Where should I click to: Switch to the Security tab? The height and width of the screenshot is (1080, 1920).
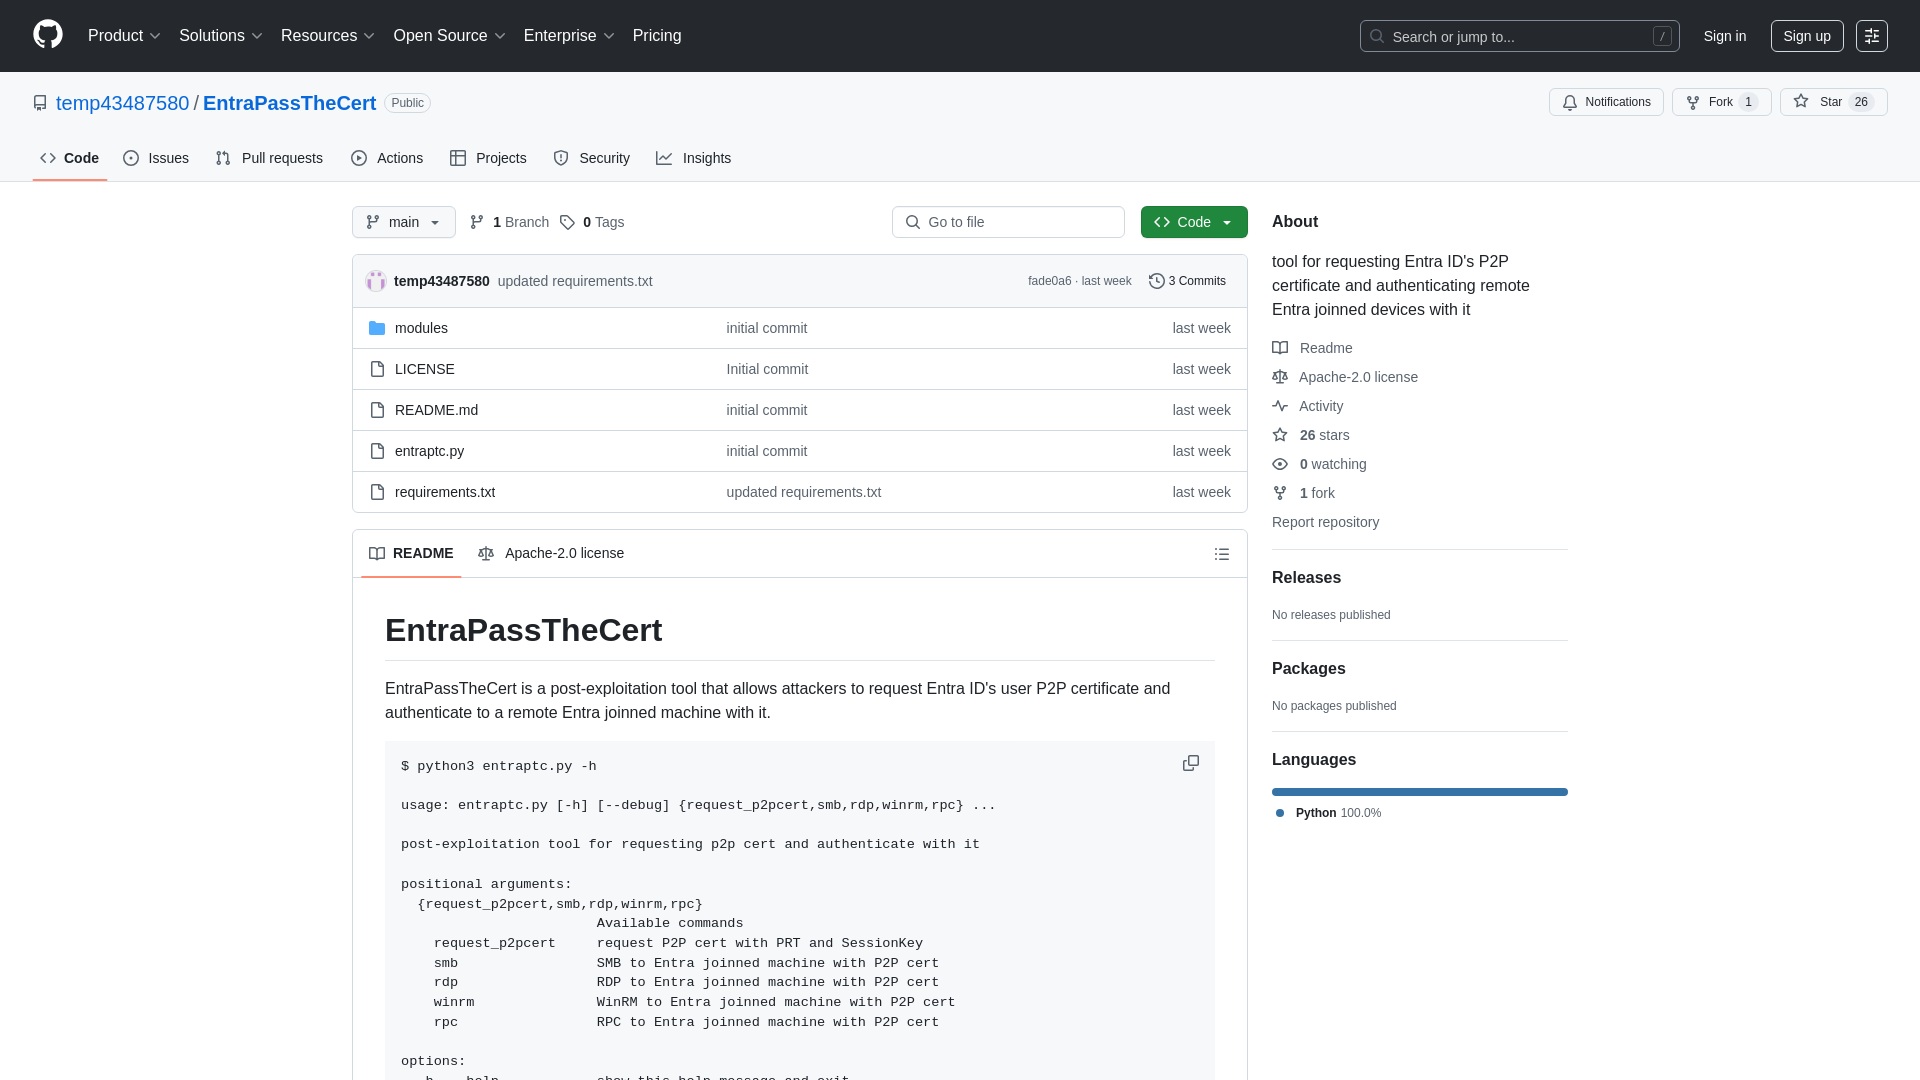tap(592, 158)
